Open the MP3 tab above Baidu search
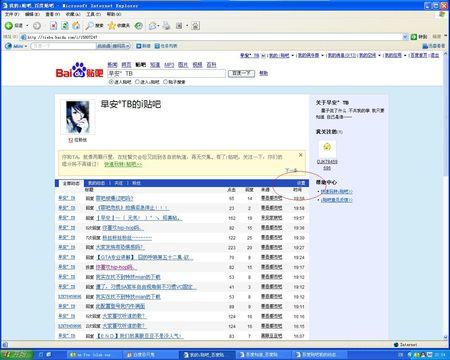This screenshot has width=450, height=360. 169,65
